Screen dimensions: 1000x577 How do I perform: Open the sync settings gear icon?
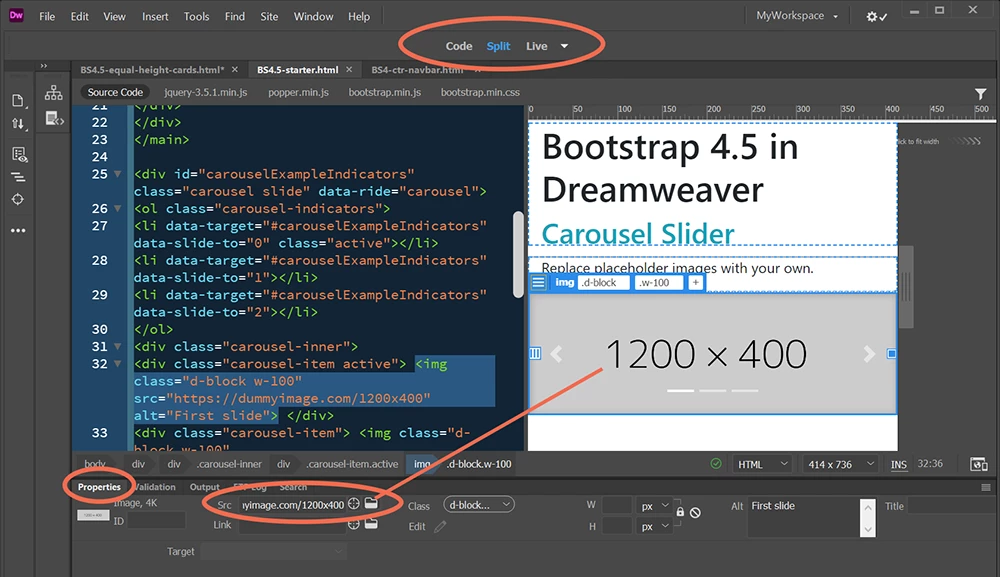[x=876, y=17]
